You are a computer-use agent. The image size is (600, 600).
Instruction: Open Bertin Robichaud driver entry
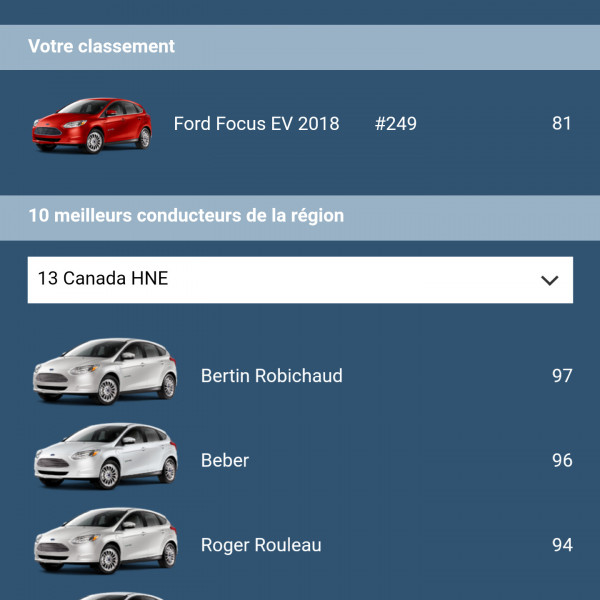[272, 376]
